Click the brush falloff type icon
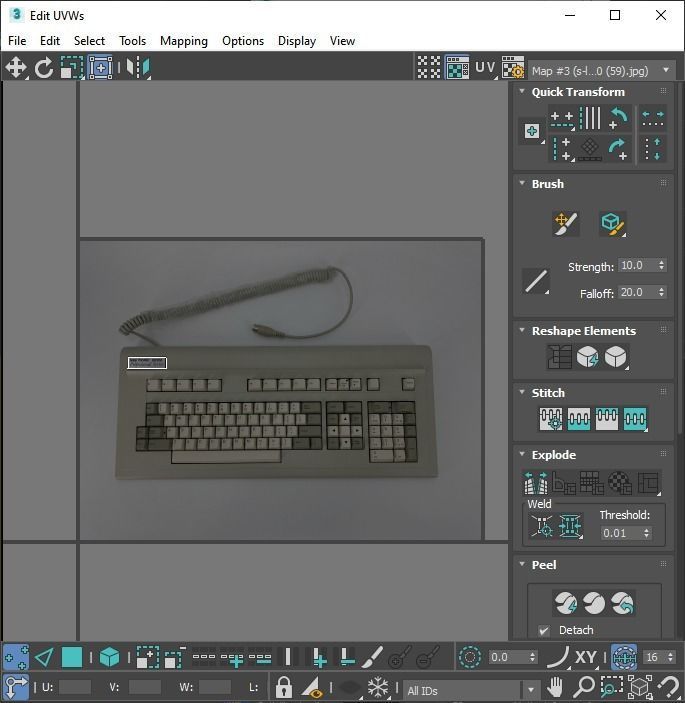Viewport: 685px width, 703px height. click(536, 281)
